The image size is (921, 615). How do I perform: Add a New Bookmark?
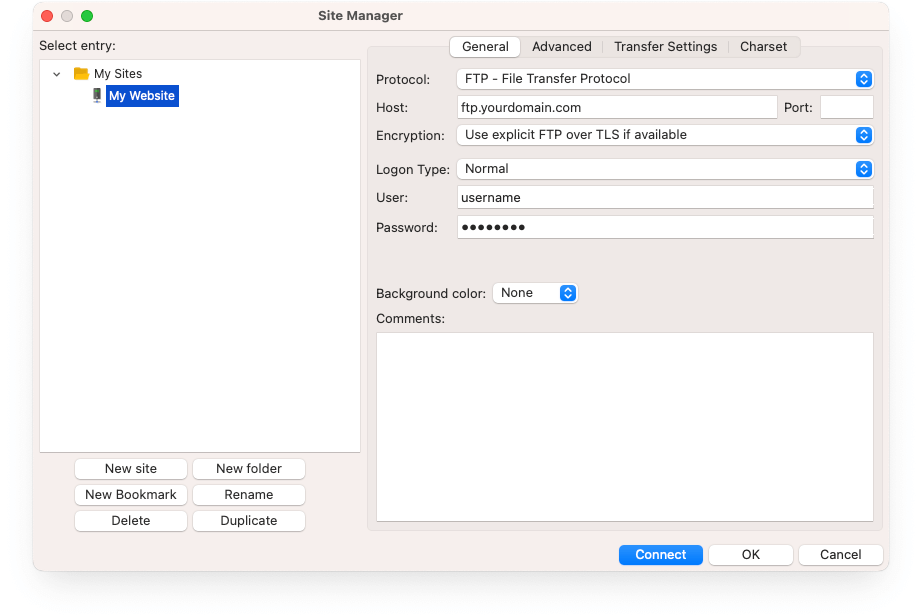point(130,494)
